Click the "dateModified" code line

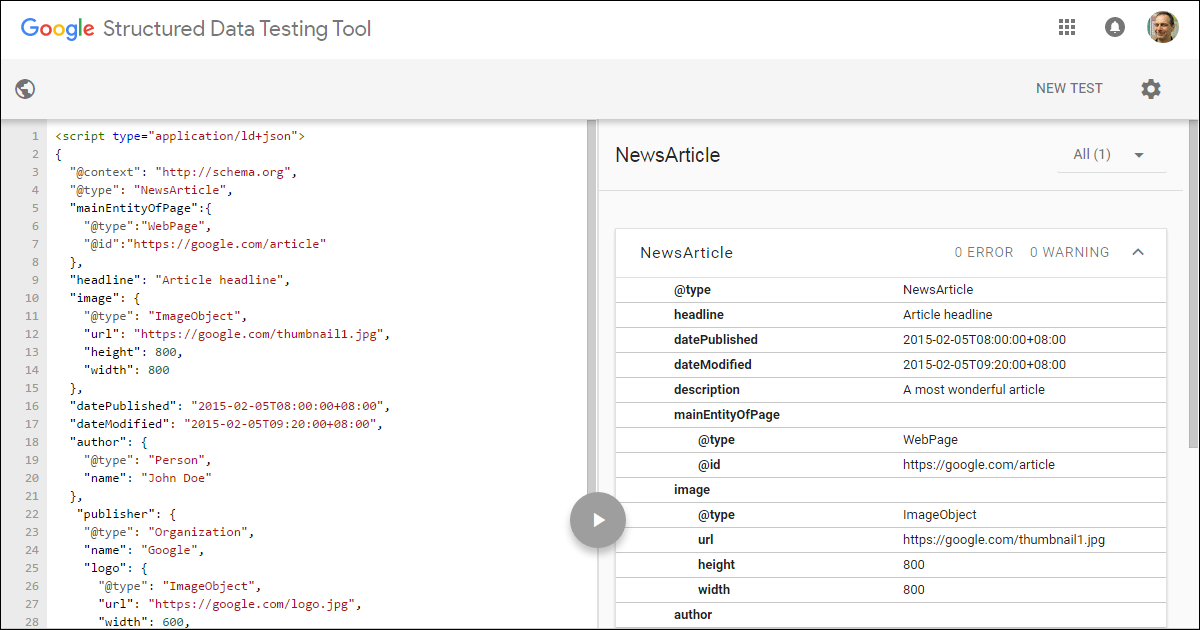point(226,424)
